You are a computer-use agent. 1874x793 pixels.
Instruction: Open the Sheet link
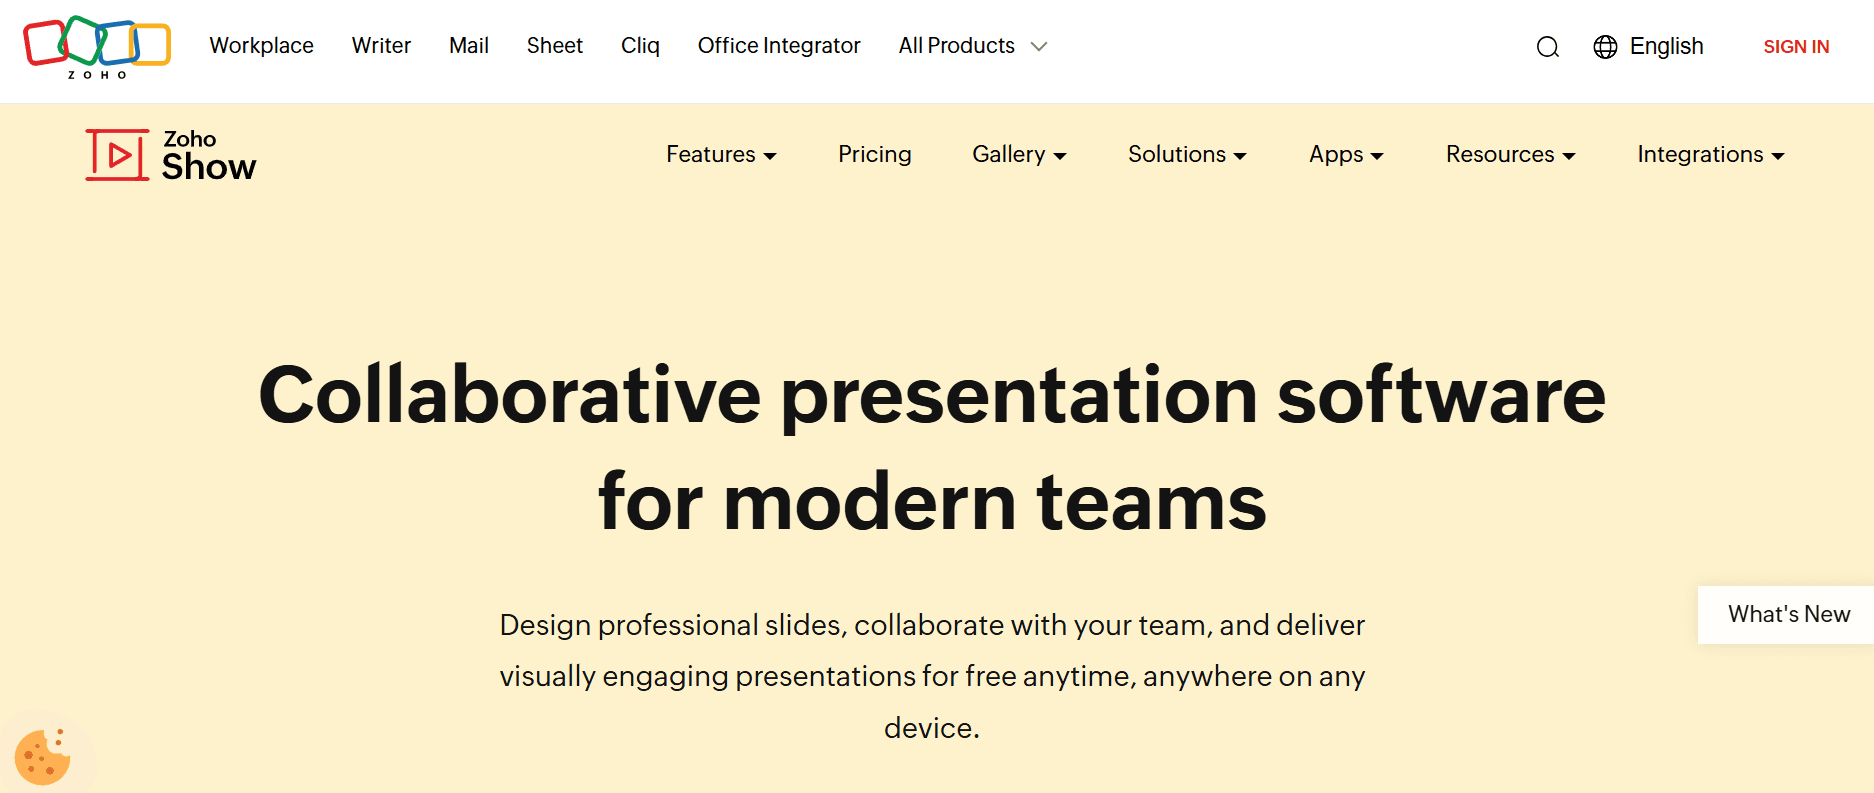click(554, 46)
